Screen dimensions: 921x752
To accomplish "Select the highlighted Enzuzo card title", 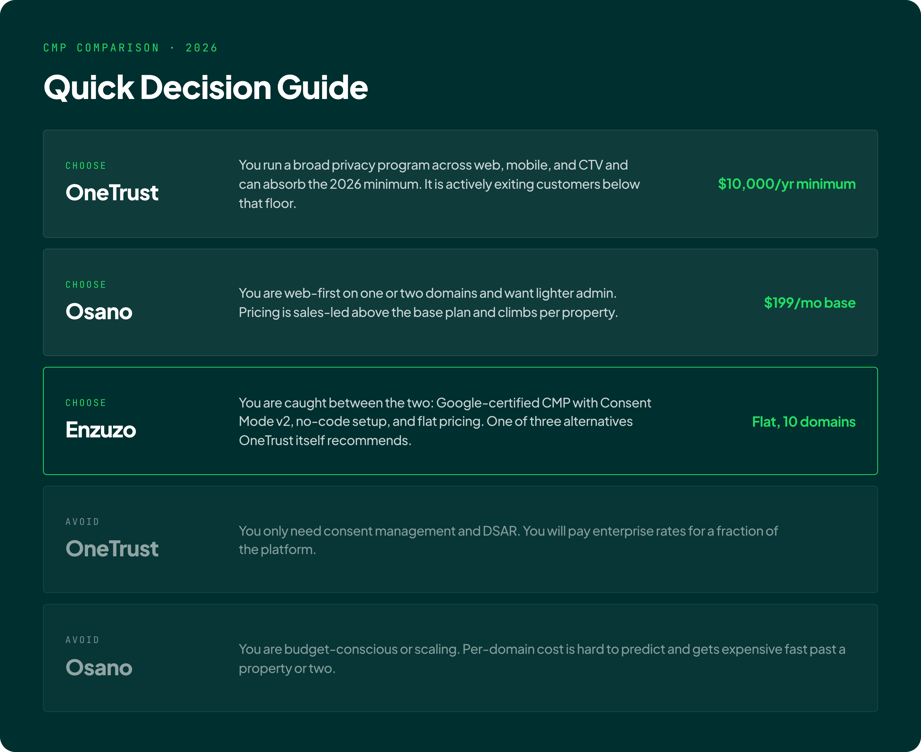I will point(101,429).
